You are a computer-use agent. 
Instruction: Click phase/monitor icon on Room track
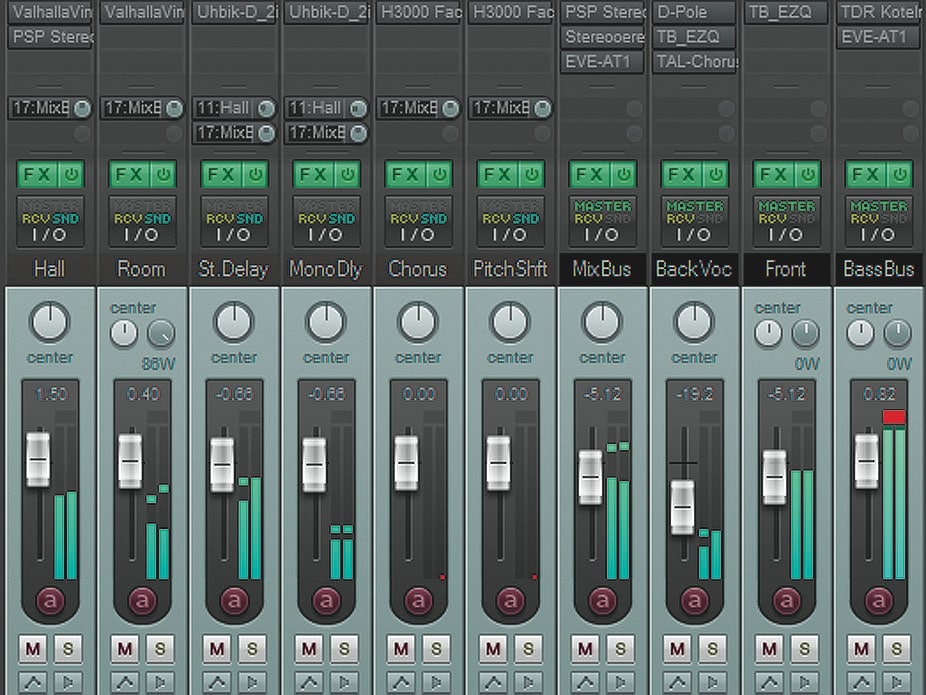(x=161, y=683)
